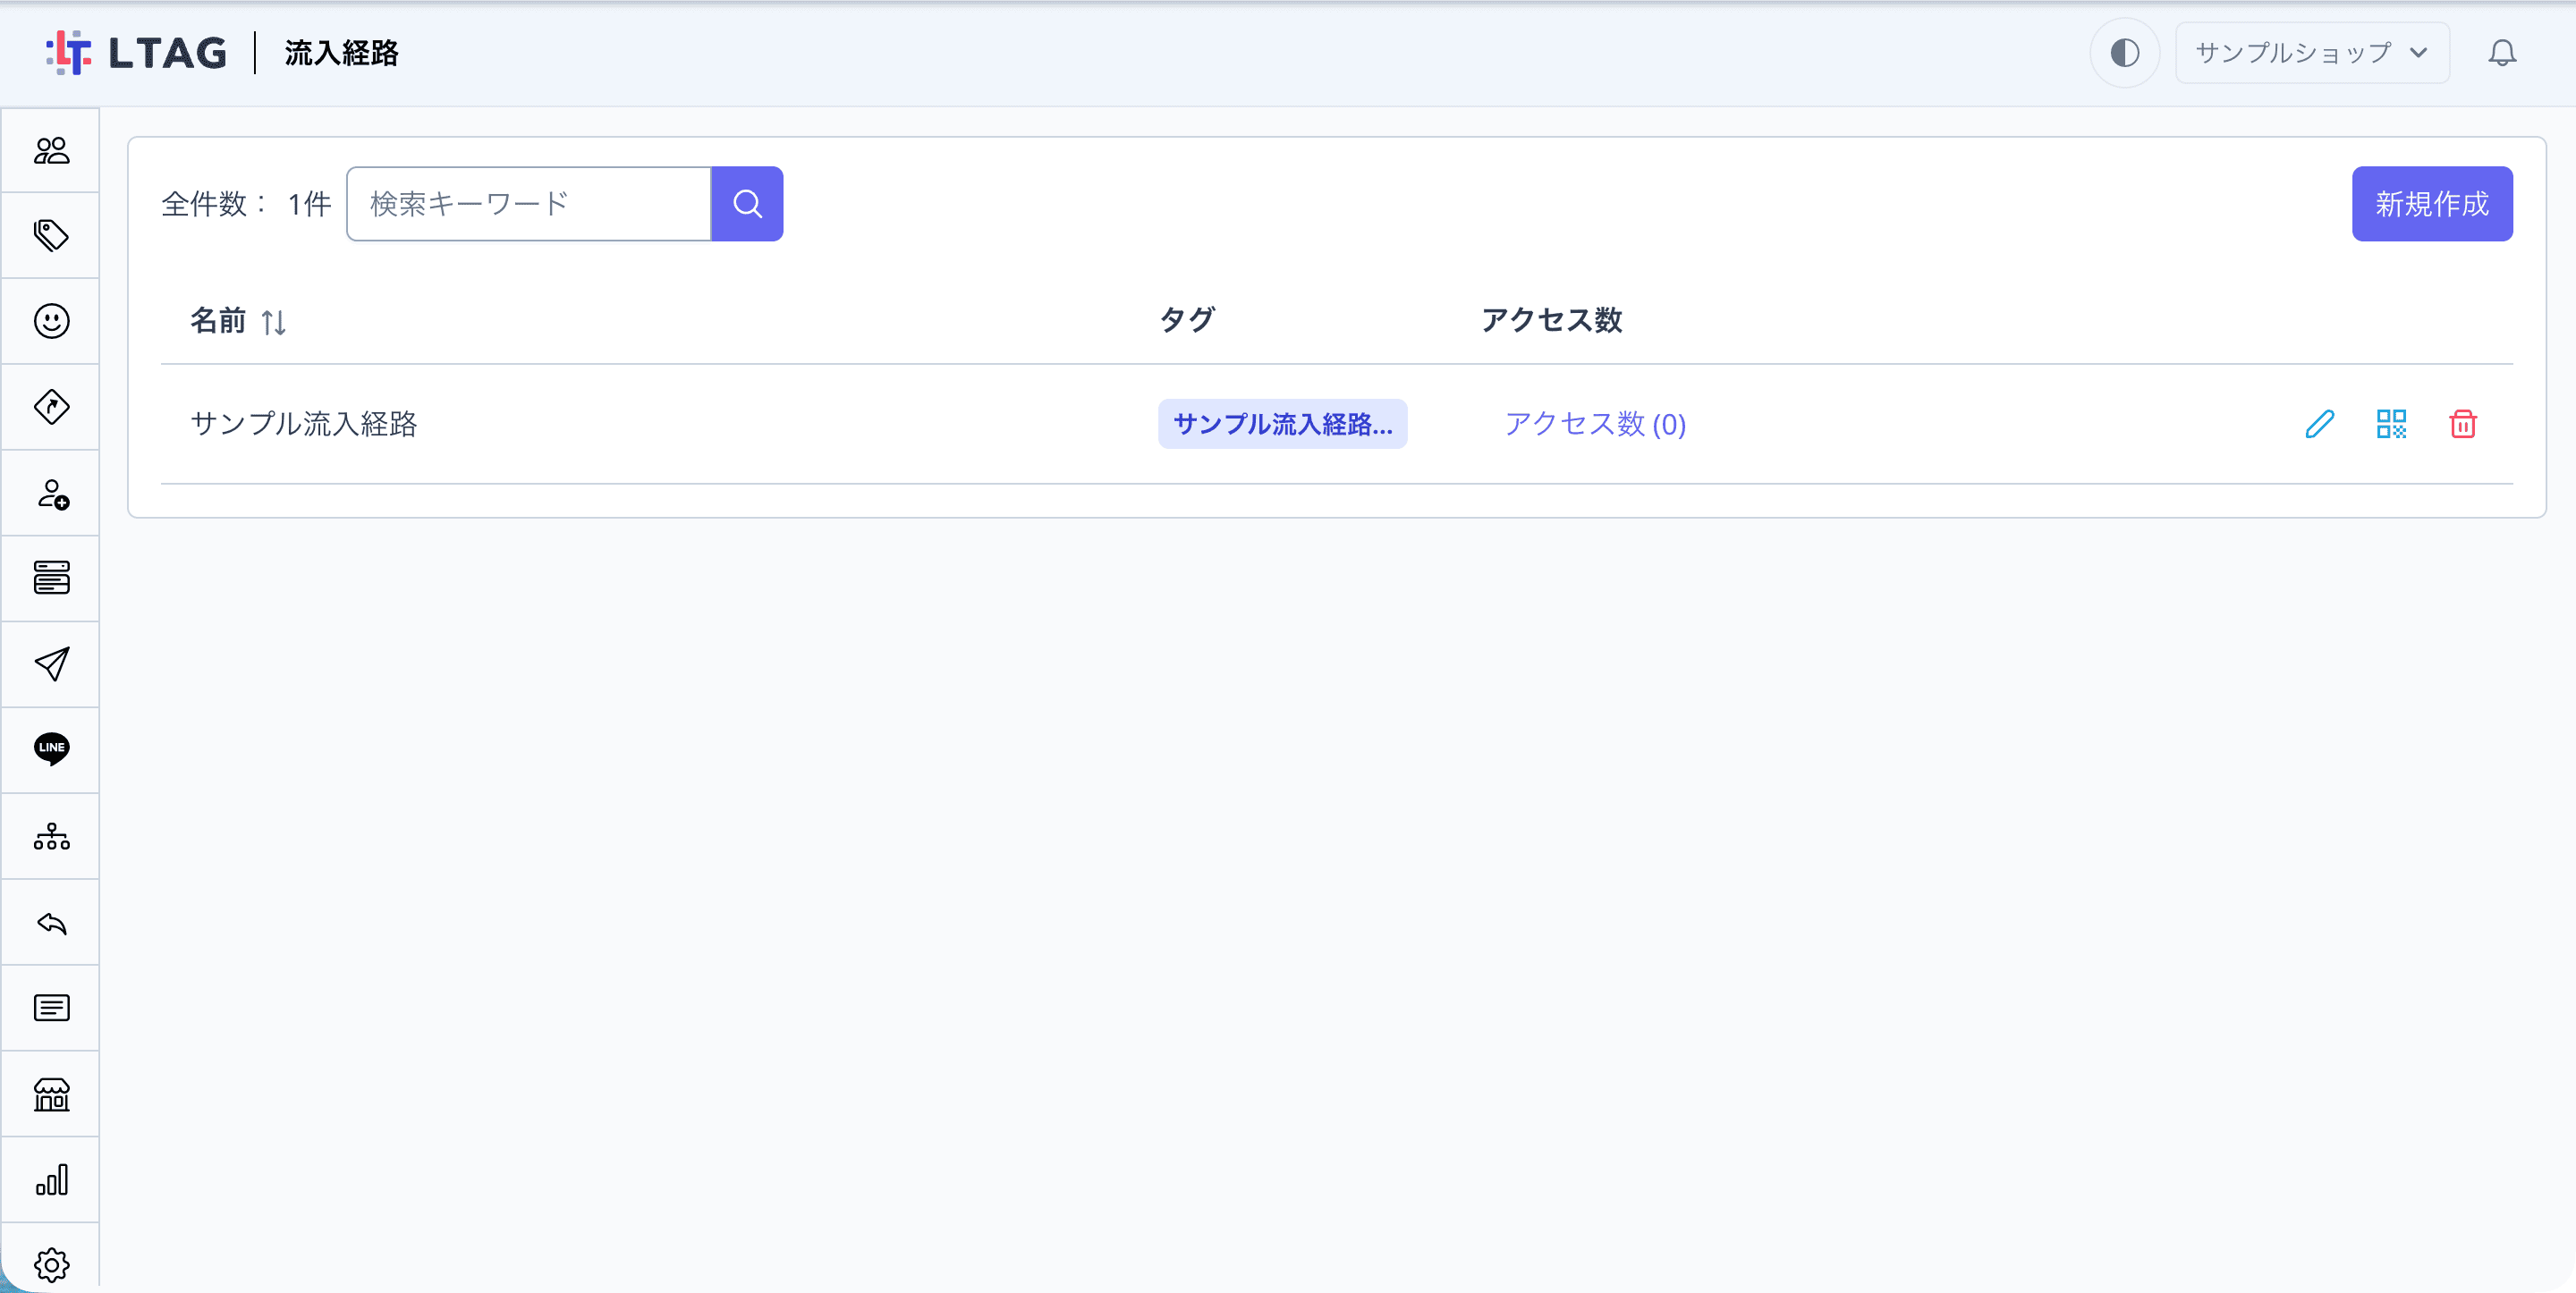Open the hierarchy tree sidebar icon

point(51,836)
